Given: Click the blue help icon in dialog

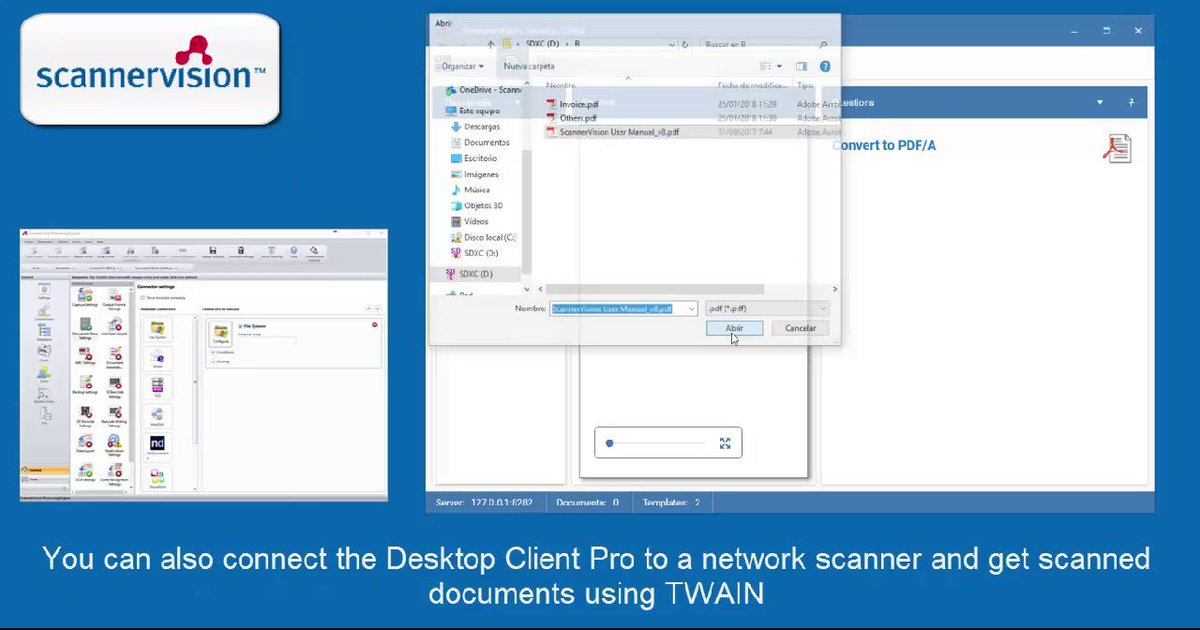Looking at the screenshot, I should (825, 66).
